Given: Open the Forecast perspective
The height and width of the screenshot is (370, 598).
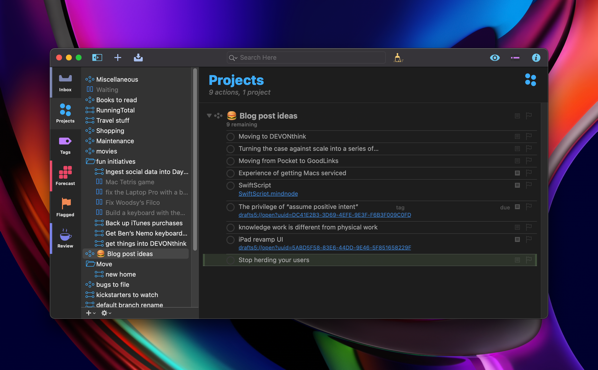Looking at the screenshot, I should 65,176.
